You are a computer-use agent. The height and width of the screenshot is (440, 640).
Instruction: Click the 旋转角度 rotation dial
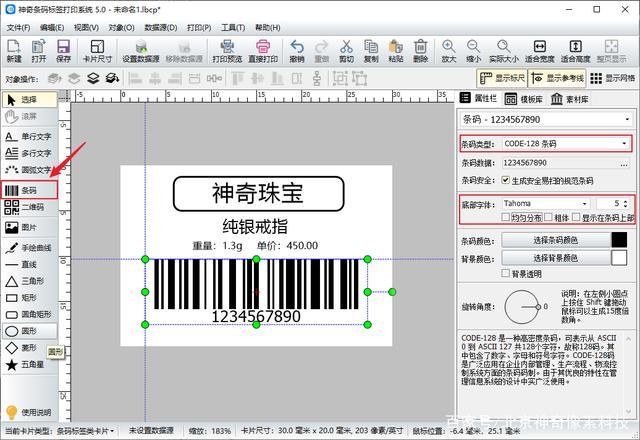(522, 307)
